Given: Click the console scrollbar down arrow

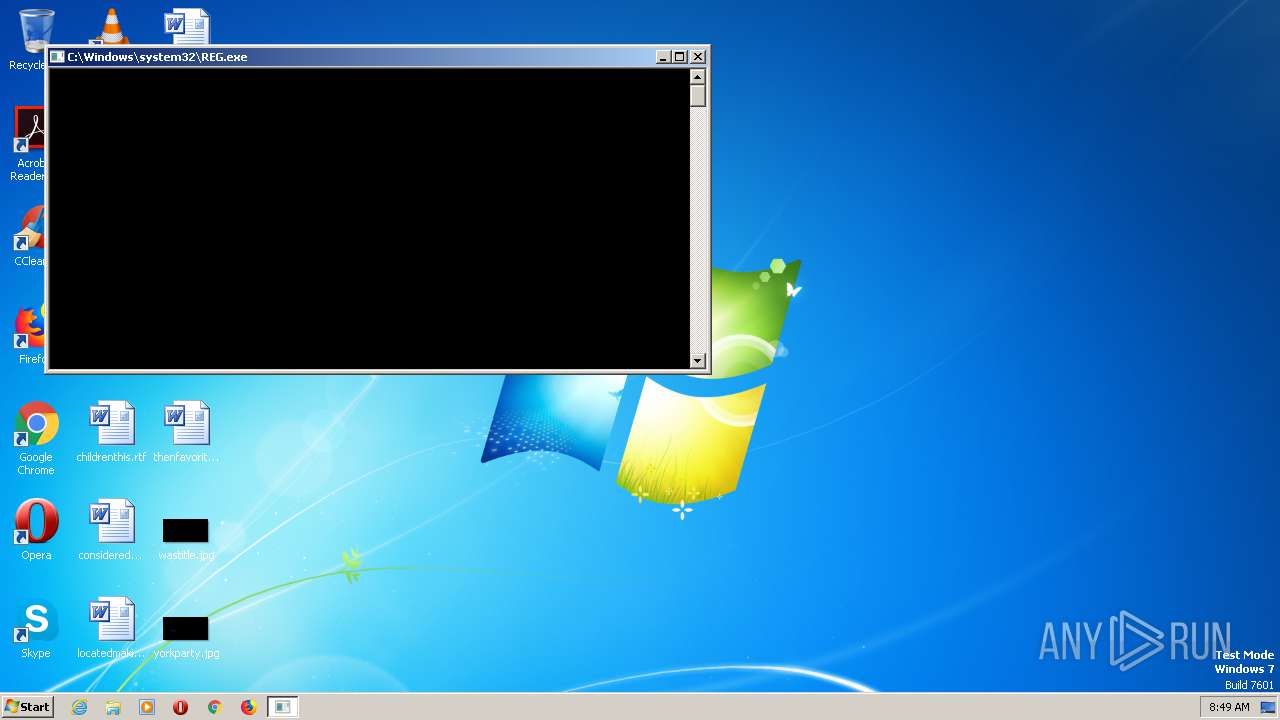Looking at the screenshot, I should pyautogui.click(x=698, y=361).
